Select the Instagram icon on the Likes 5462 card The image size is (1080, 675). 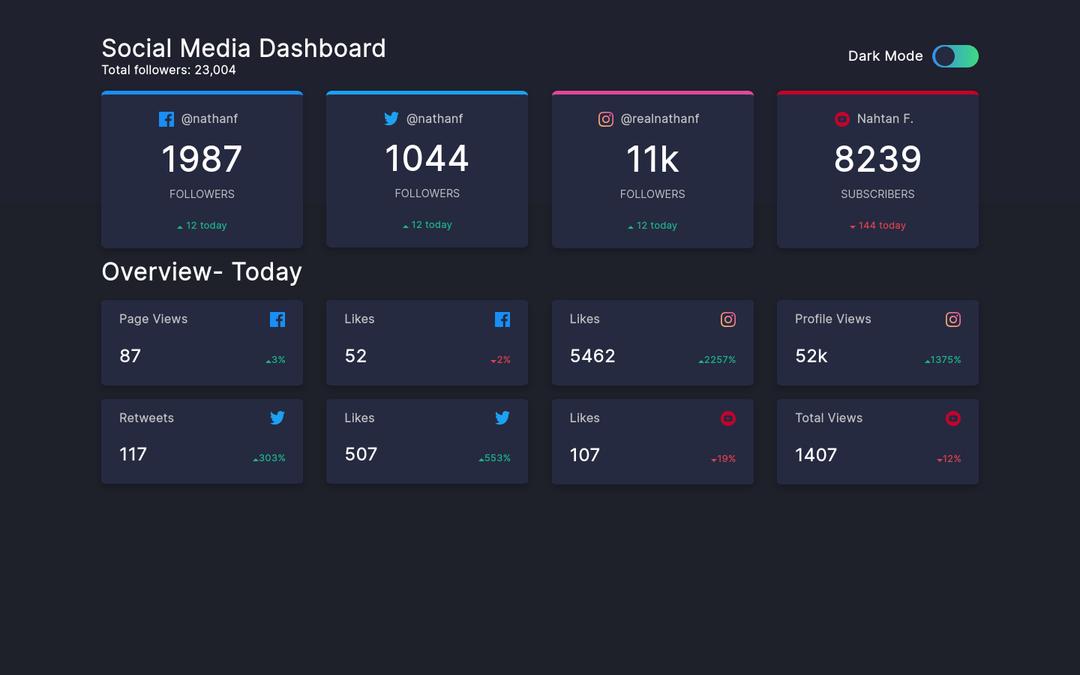[x=727, y=319]
